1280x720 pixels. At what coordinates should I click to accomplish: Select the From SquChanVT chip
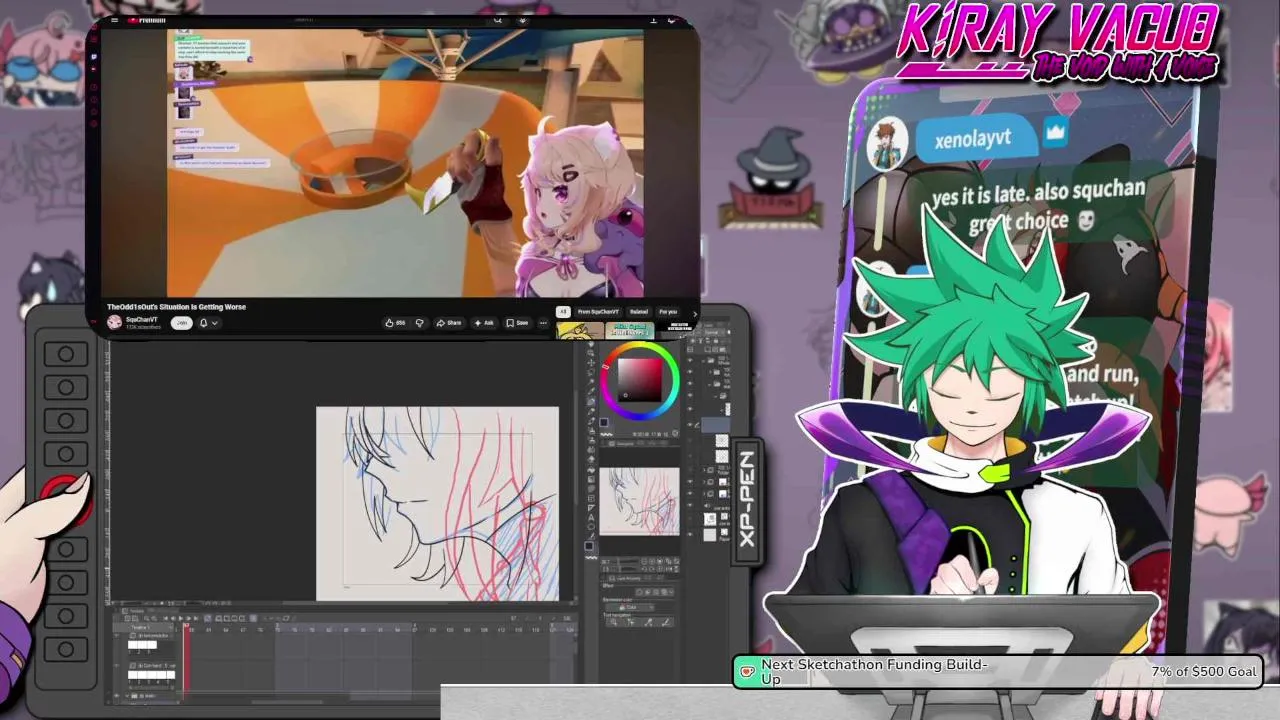click(x=598, y=312)
